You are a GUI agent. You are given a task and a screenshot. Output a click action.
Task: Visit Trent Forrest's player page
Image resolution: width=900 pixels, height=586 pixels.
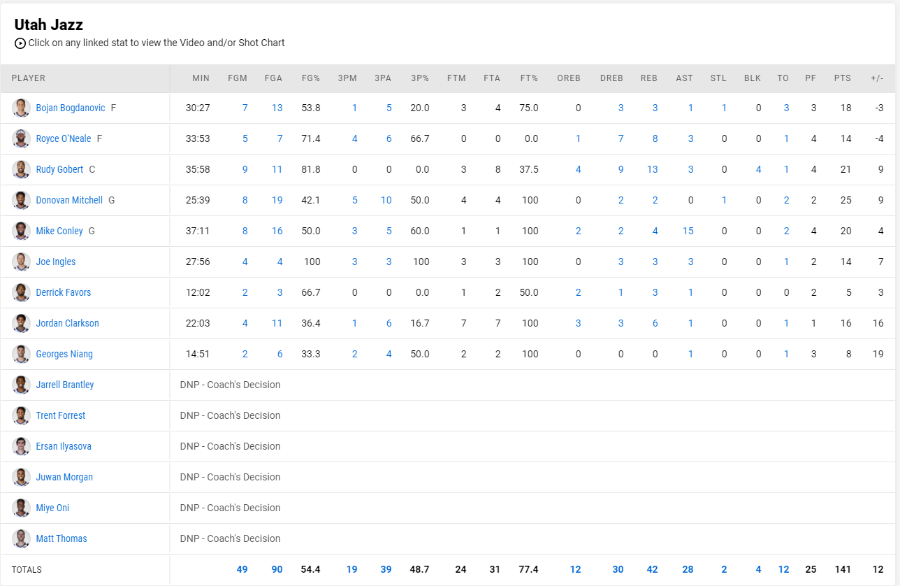[60, 416]
